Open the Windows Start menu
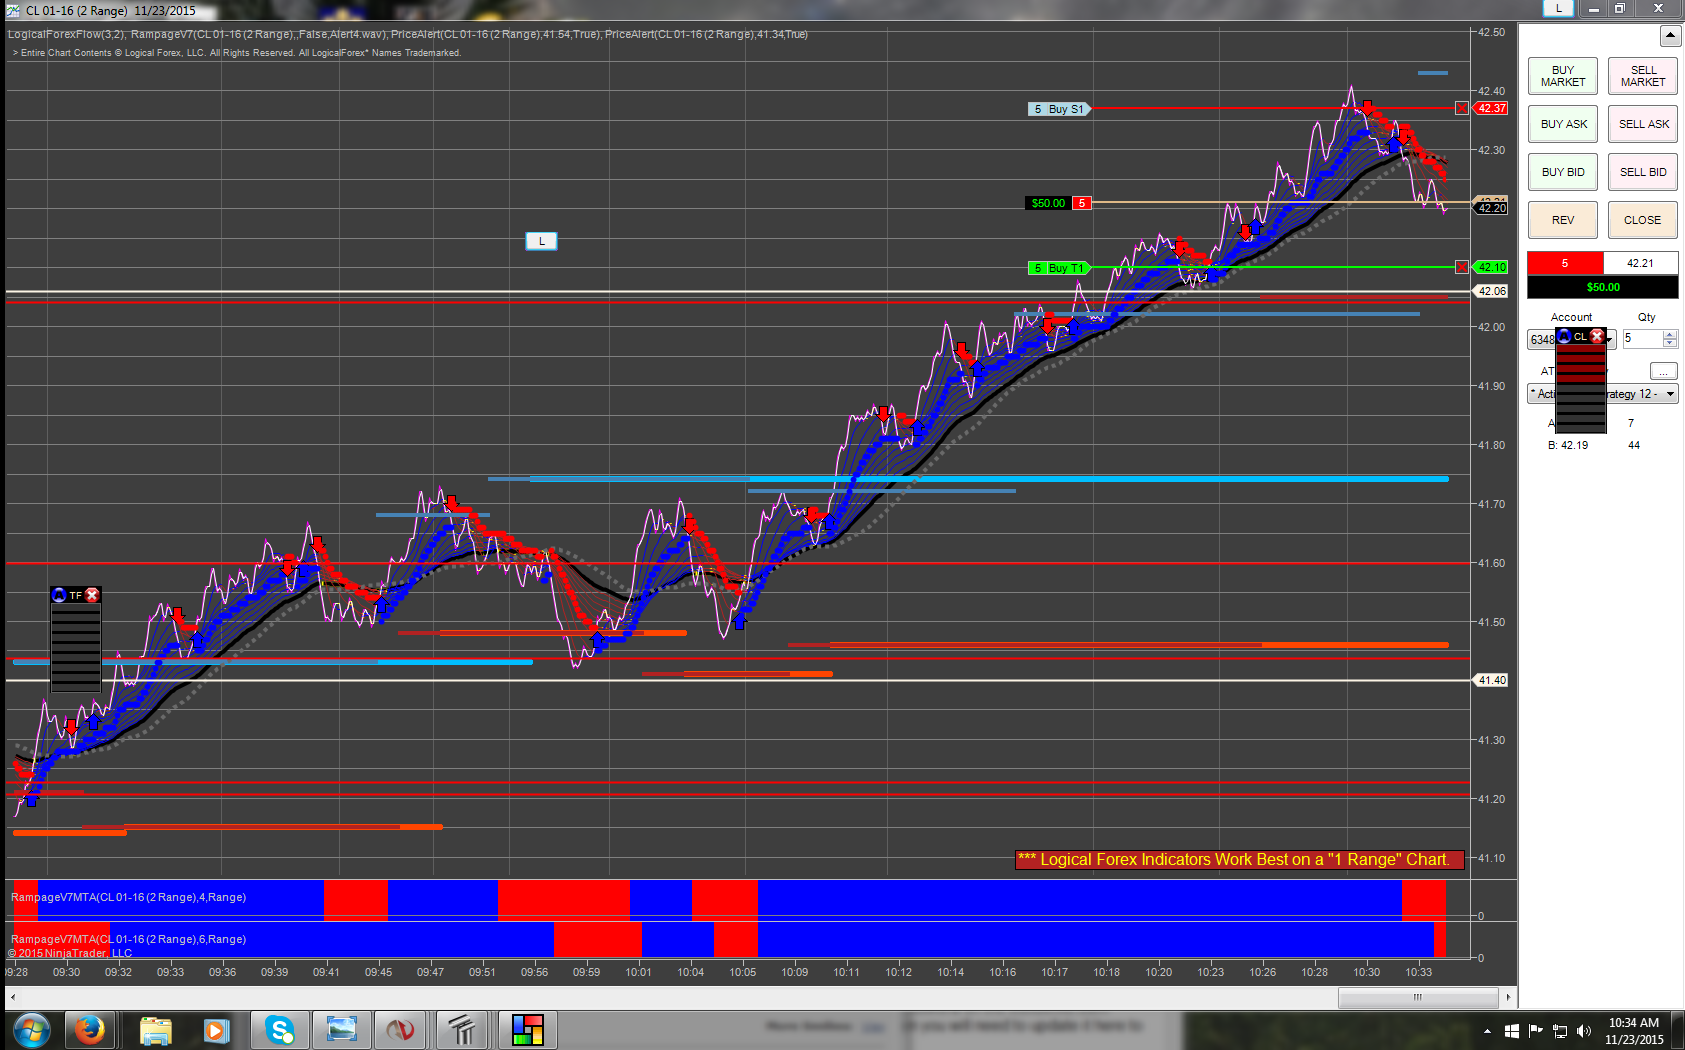 (x=32, y=1029)
